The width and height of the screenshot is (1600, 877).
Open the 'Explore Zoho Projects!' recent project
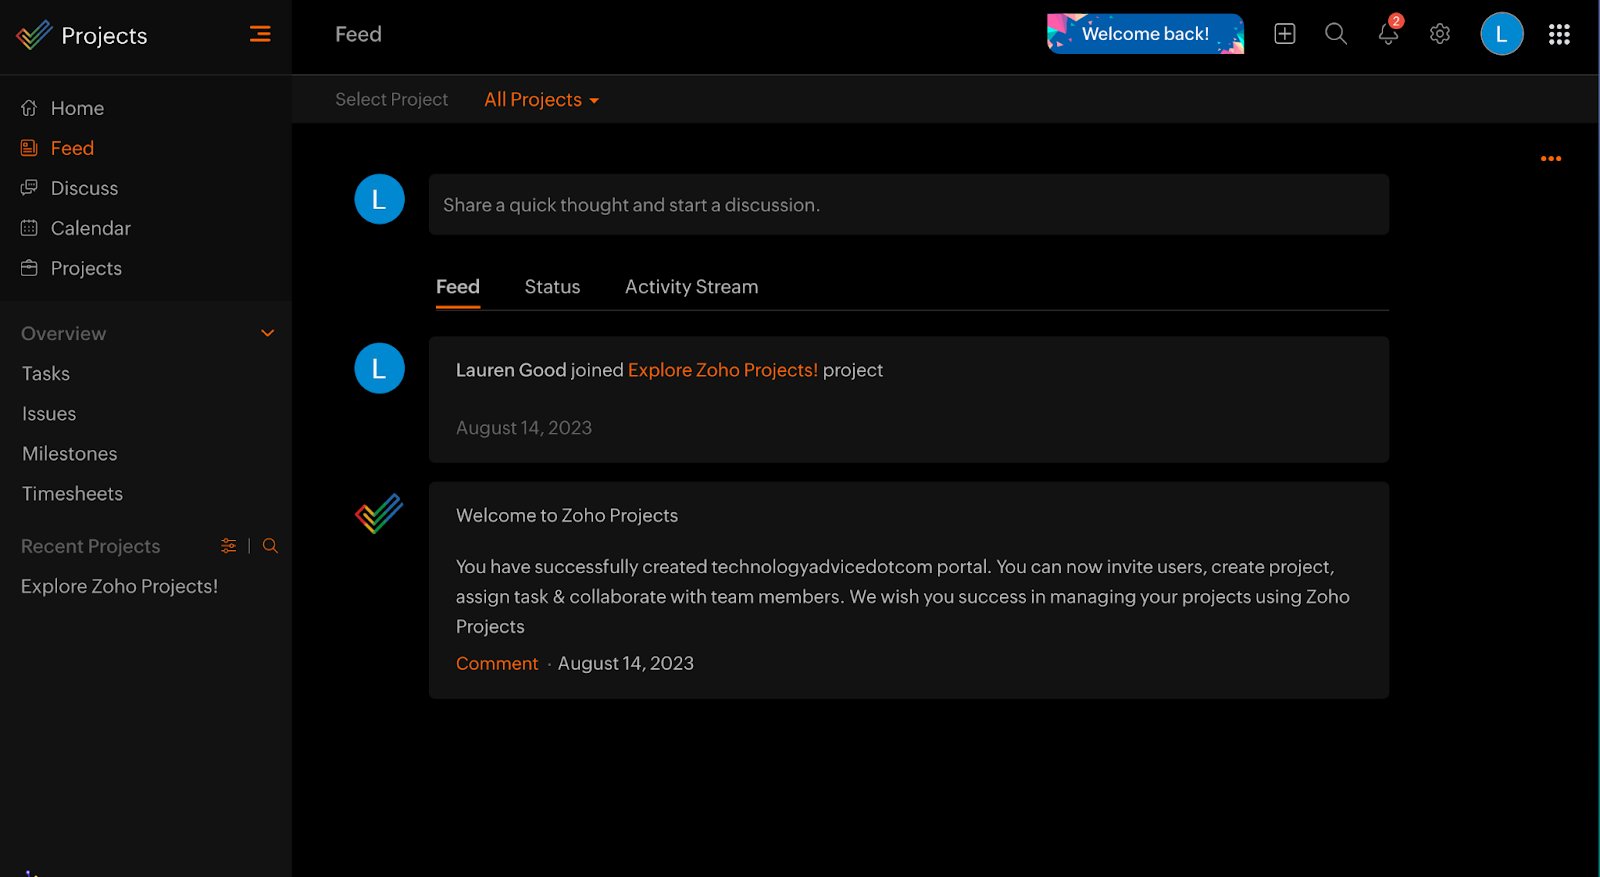(x=119, y=586)
